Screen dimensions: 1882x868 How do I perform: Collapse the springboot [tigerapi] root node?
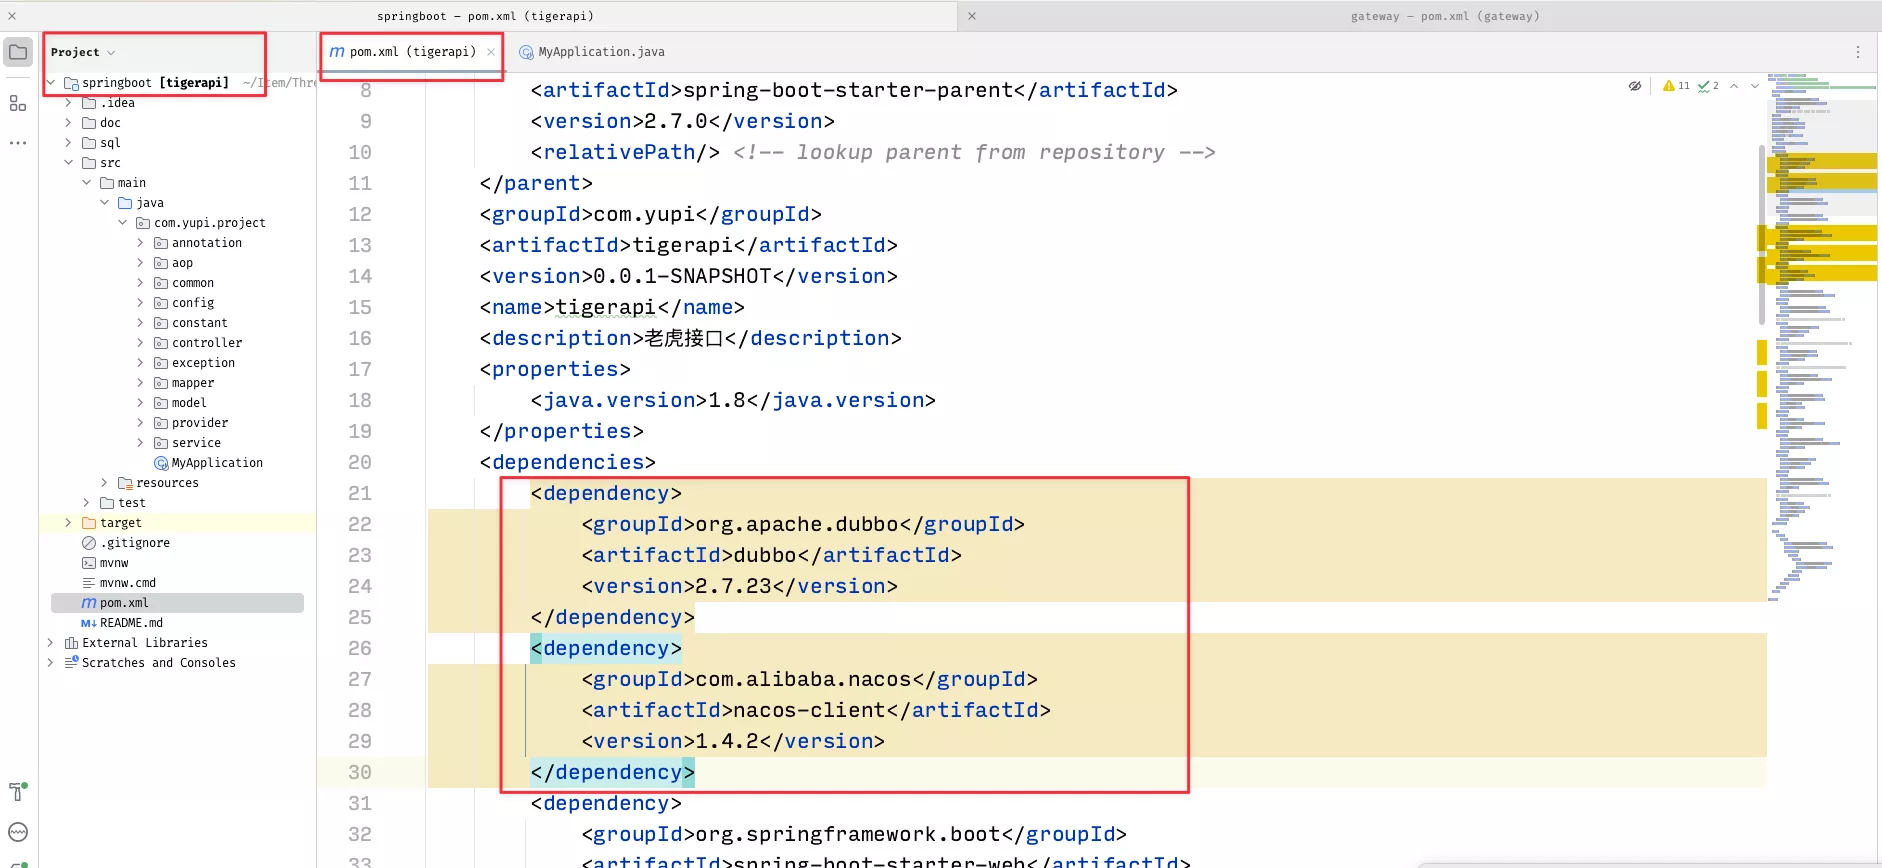(x=51, y=83)
